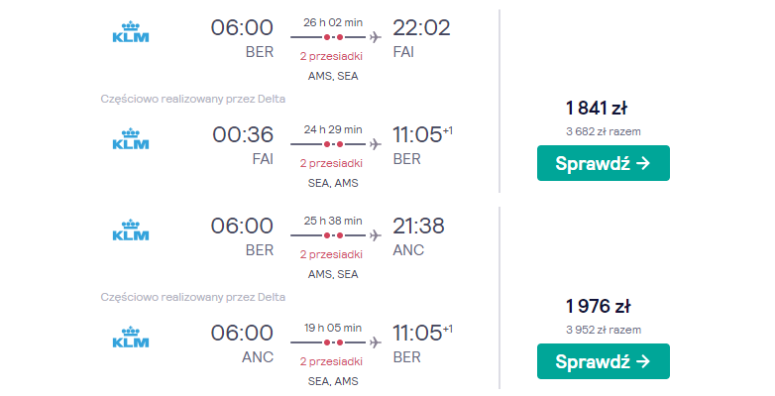Click the 3 952 zł razem total
Viewport: 775px width, 396px height.
603,330
